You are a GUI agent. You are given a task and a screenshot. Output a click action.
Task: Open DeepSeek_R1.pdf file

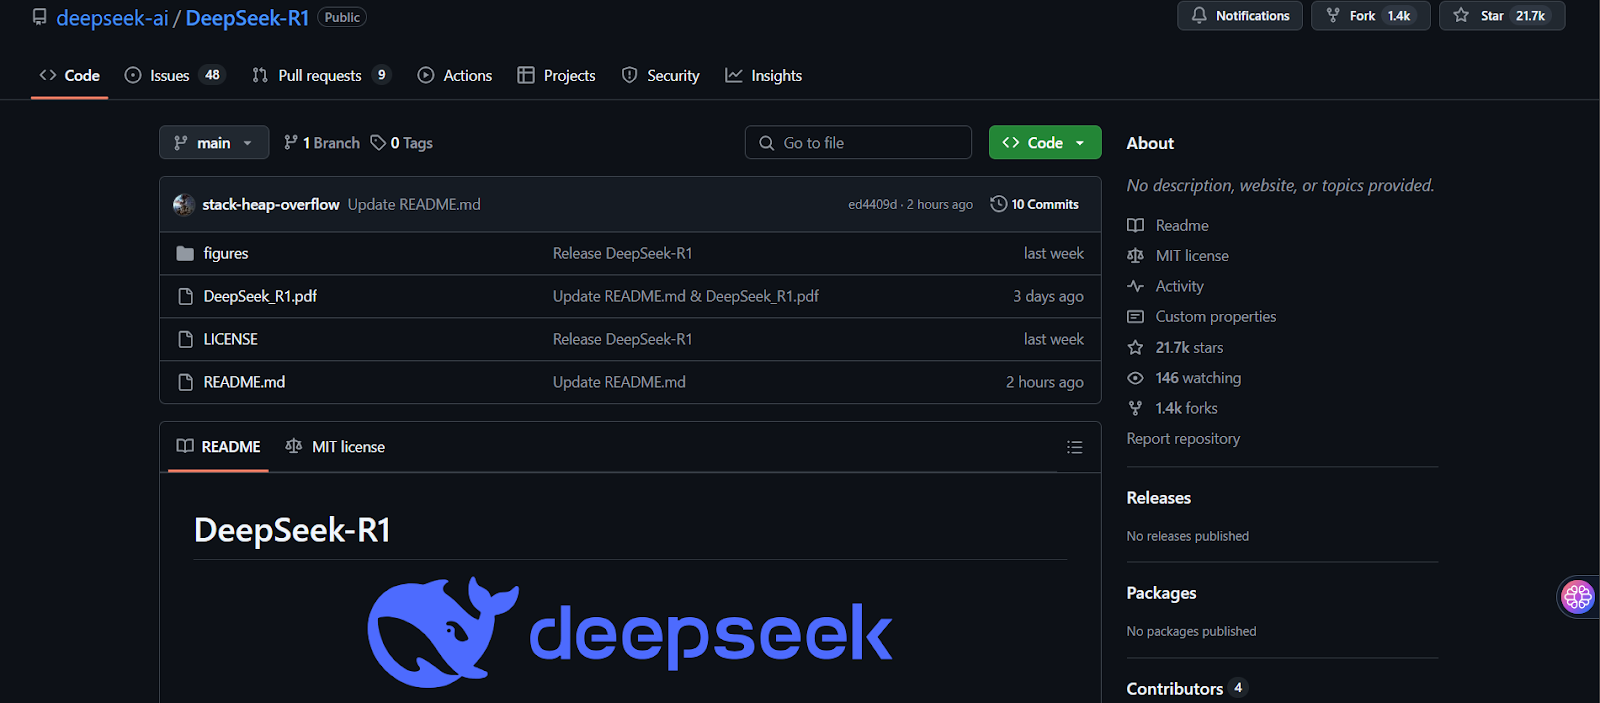pyautogui.click(x=260, y=297)
